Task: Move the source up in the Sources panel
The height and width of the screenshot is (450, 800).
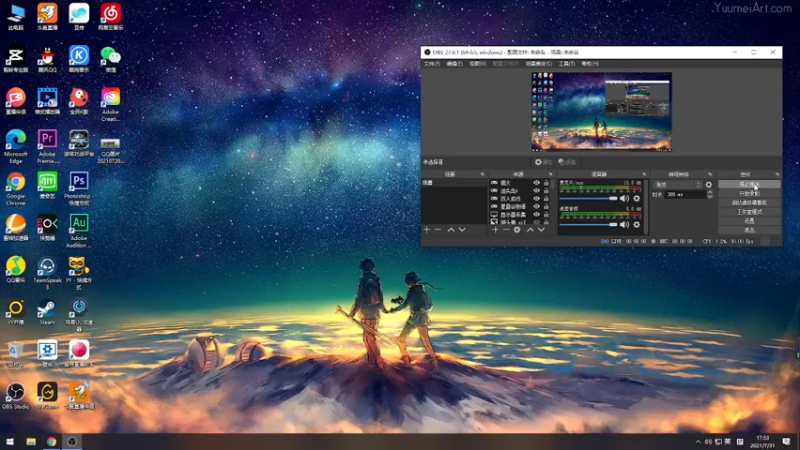Action: [530, 230]
